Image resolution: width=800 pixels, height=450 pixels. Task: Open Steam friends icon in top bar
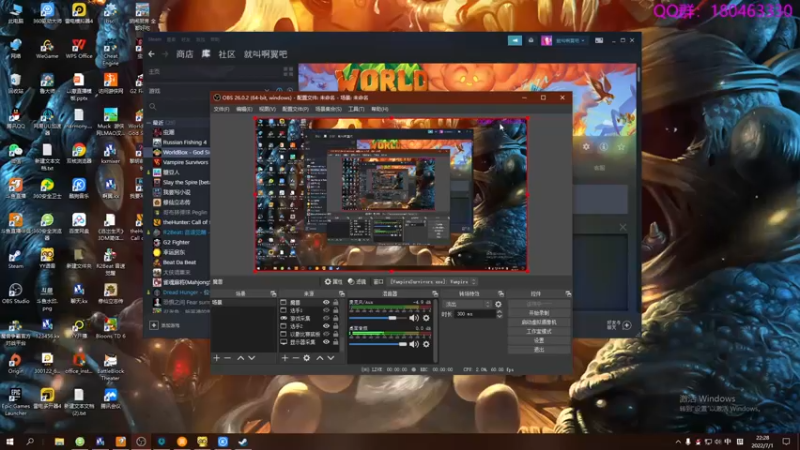(531, 40)
